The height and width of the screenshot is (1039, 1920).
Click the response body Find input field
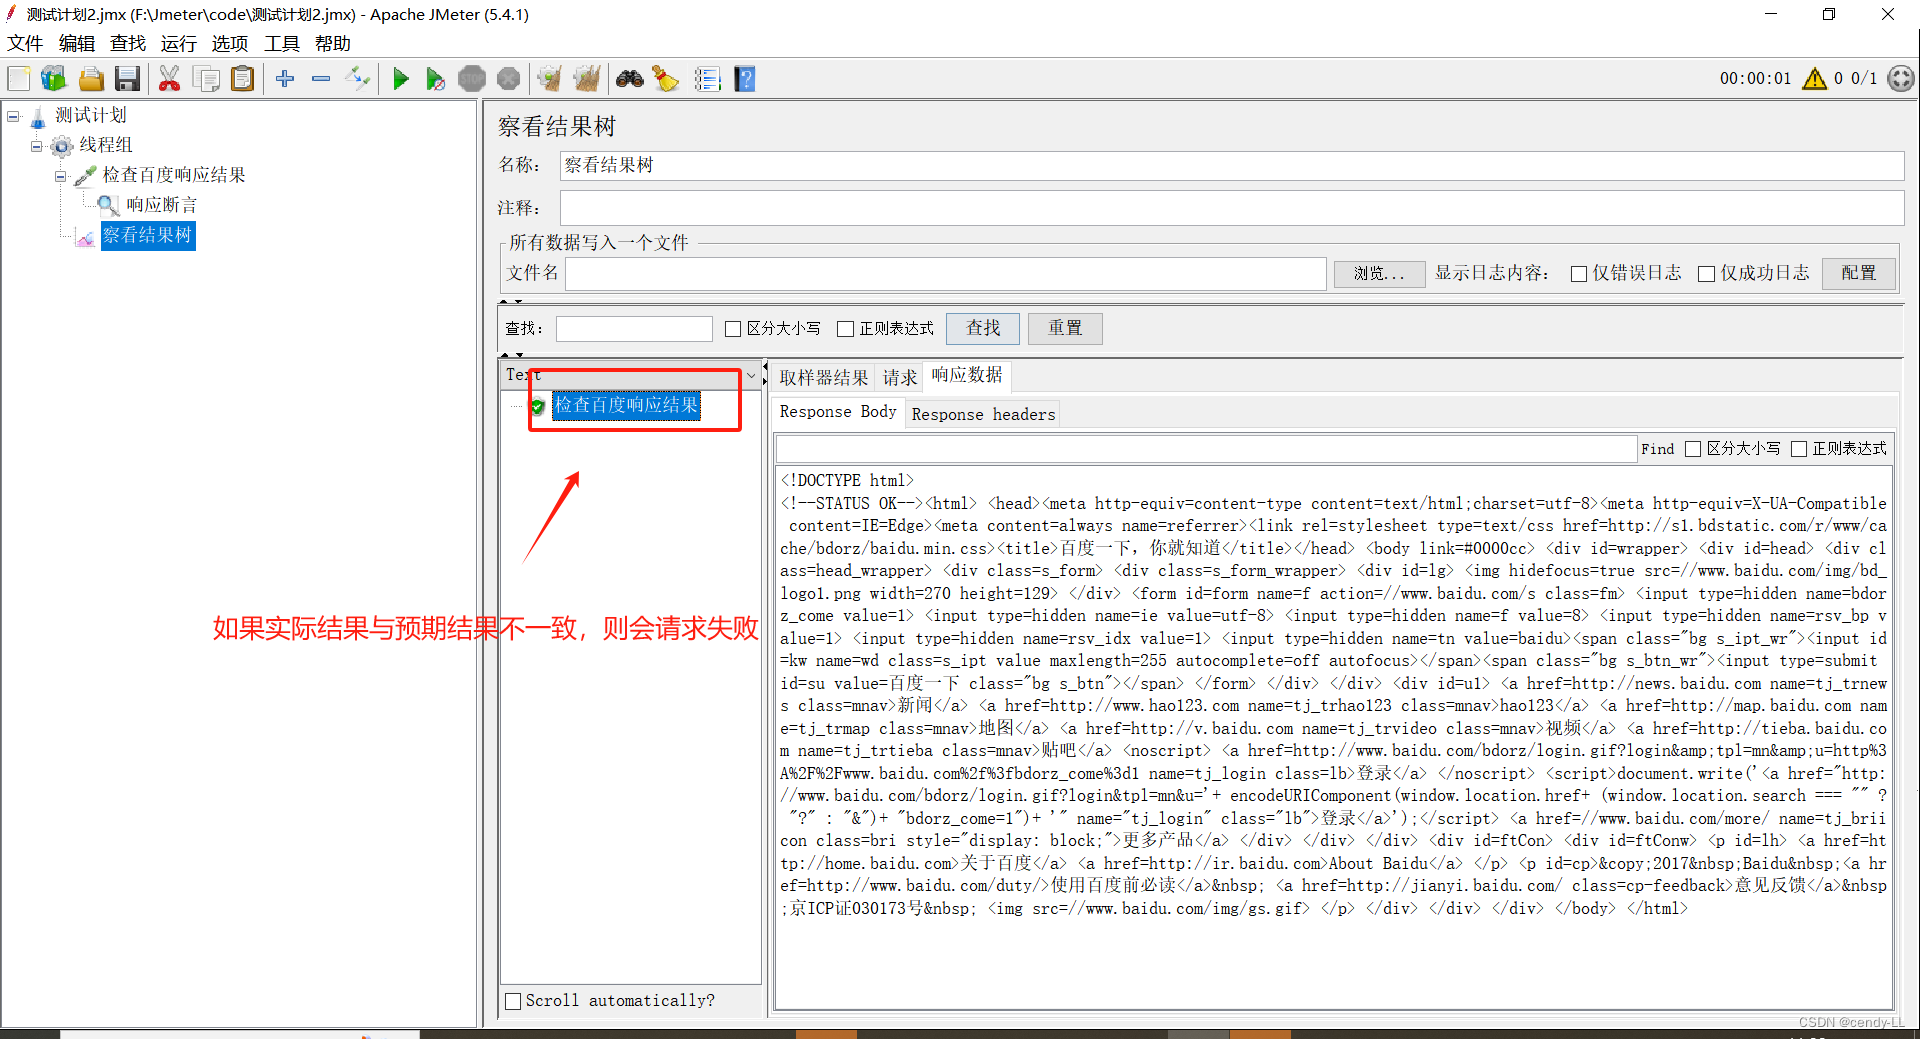(x=1206, y=449)
